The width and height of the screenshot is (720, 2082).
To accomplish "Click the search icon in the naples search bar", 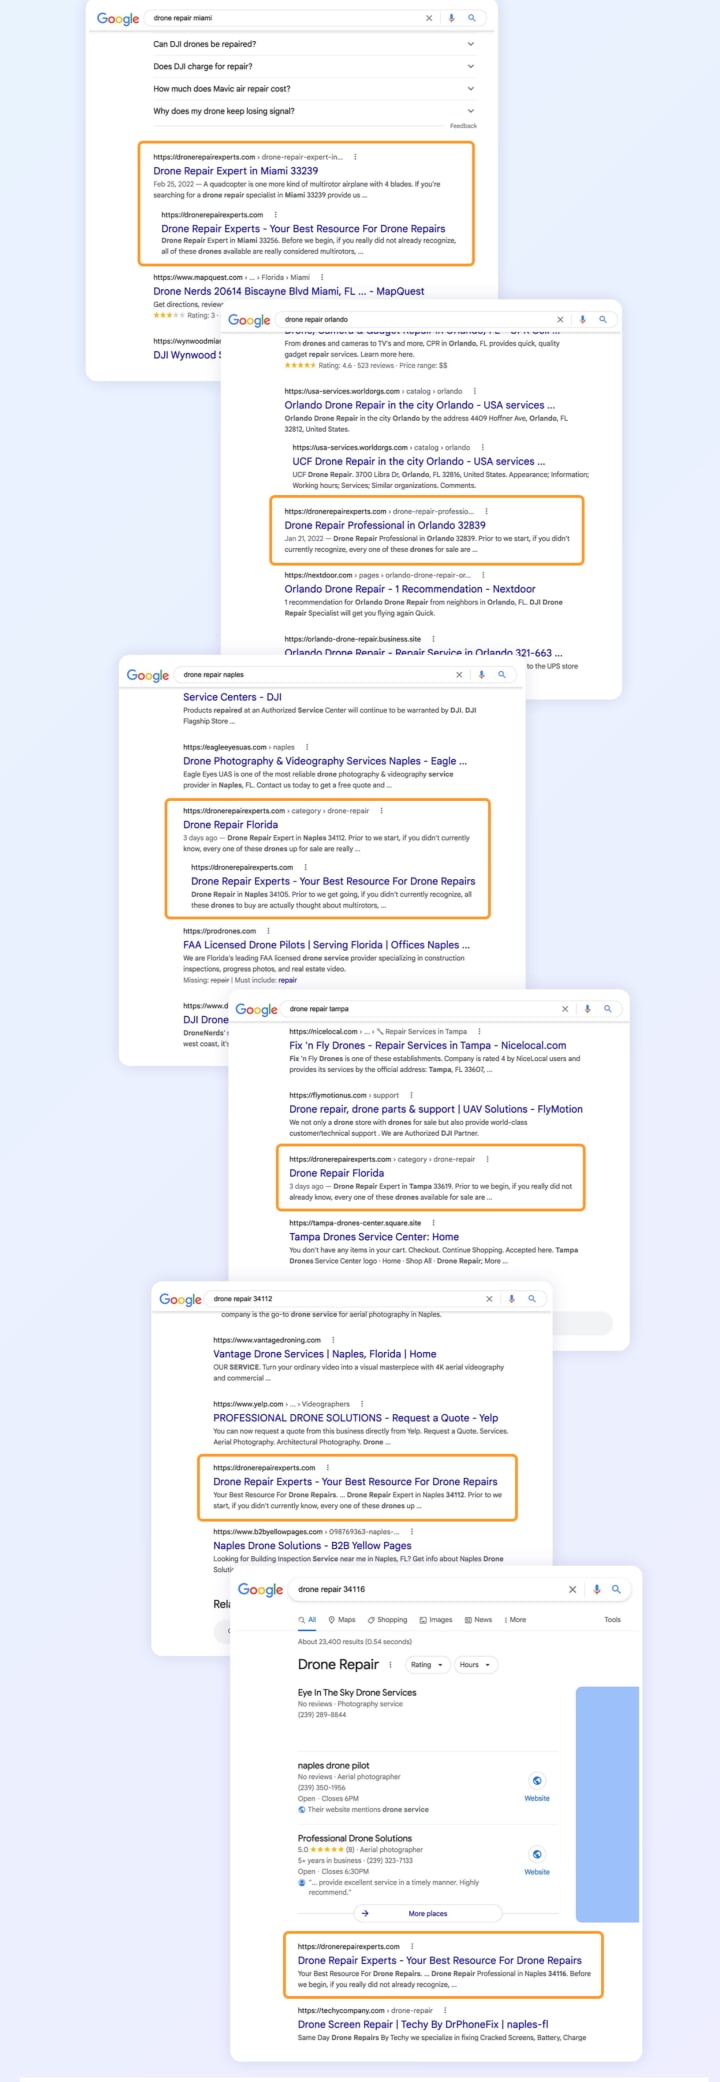I will pyautogui.click(x=502, y=675).
